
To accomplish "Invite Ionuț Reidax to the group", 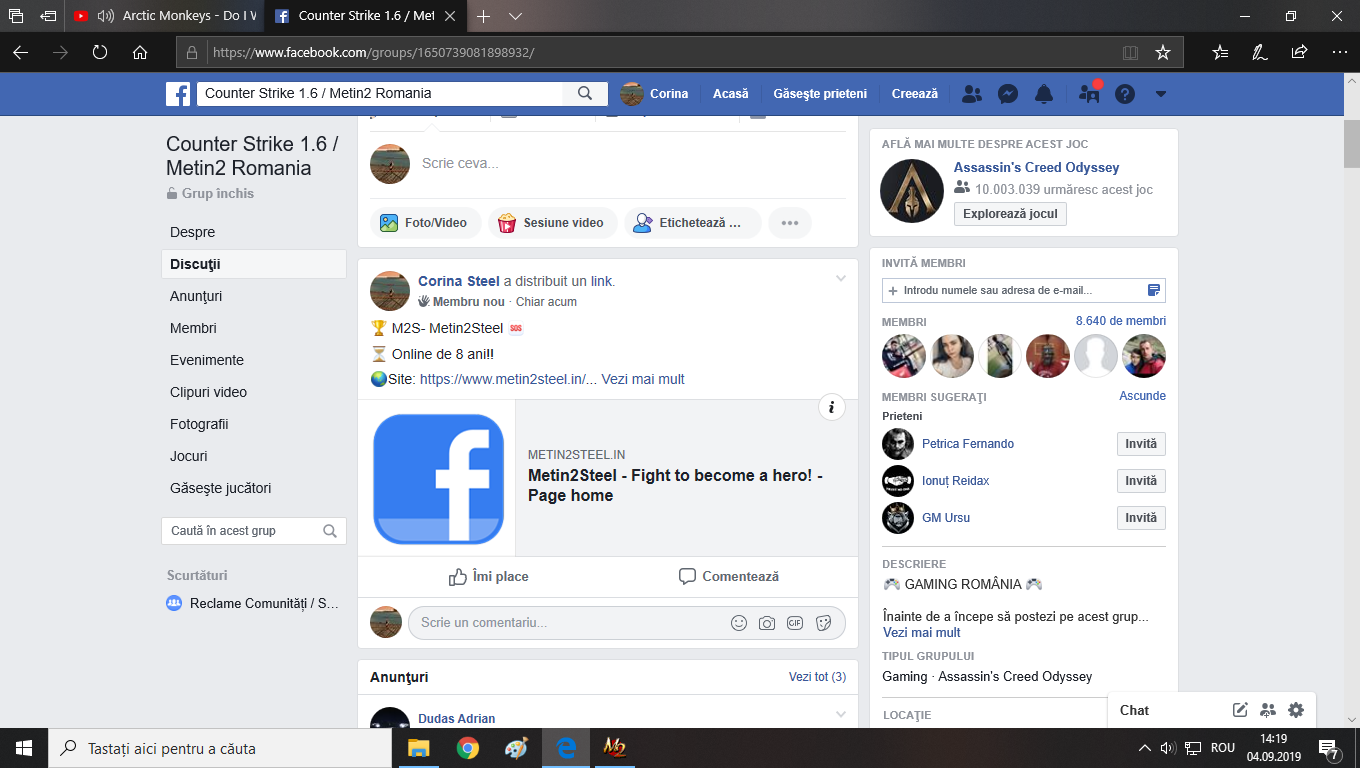I will (x=1141, y=481).
